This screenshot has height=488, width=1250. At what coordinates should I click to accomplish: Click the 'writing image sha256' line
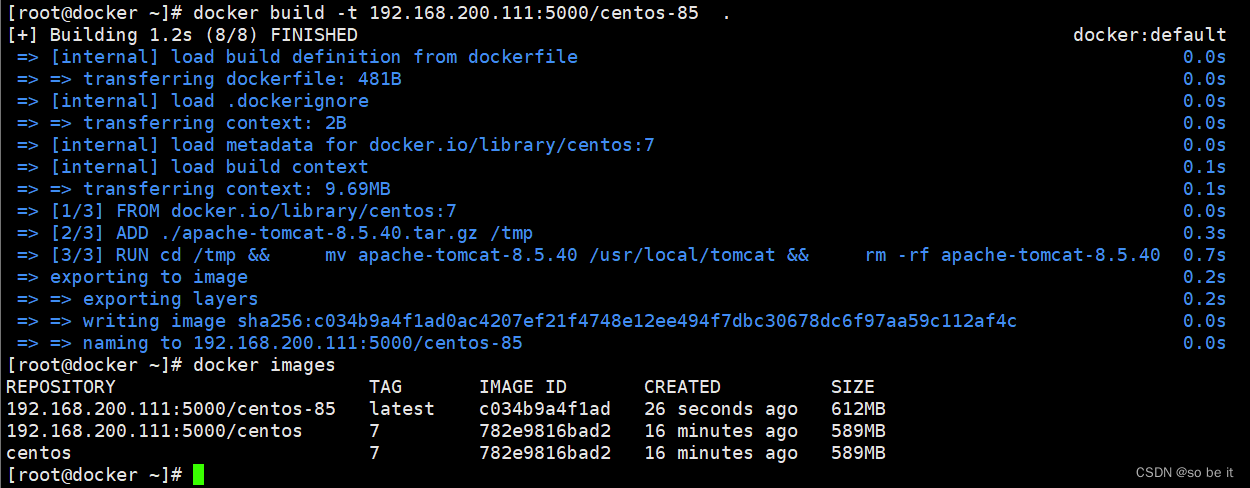click(517, 321)
